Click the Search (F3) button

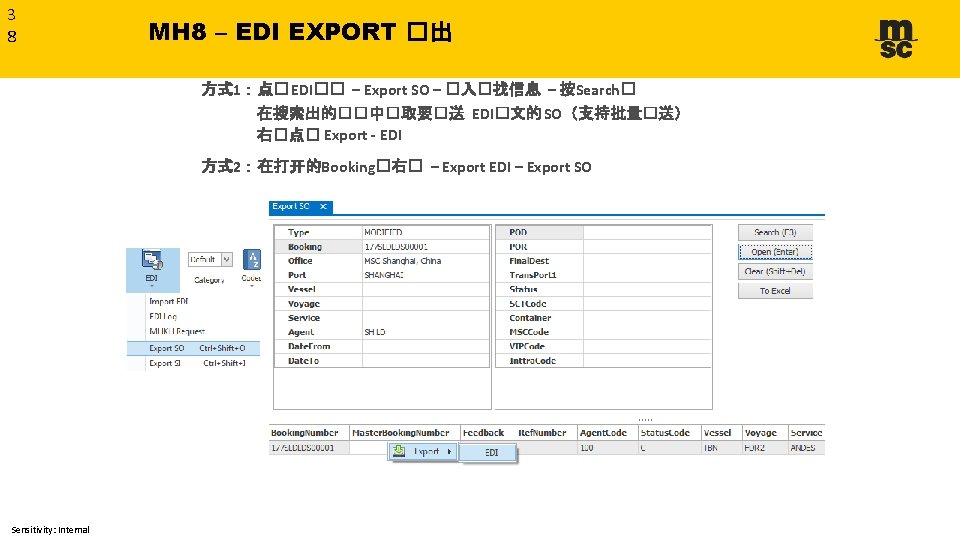click(775, 232)
